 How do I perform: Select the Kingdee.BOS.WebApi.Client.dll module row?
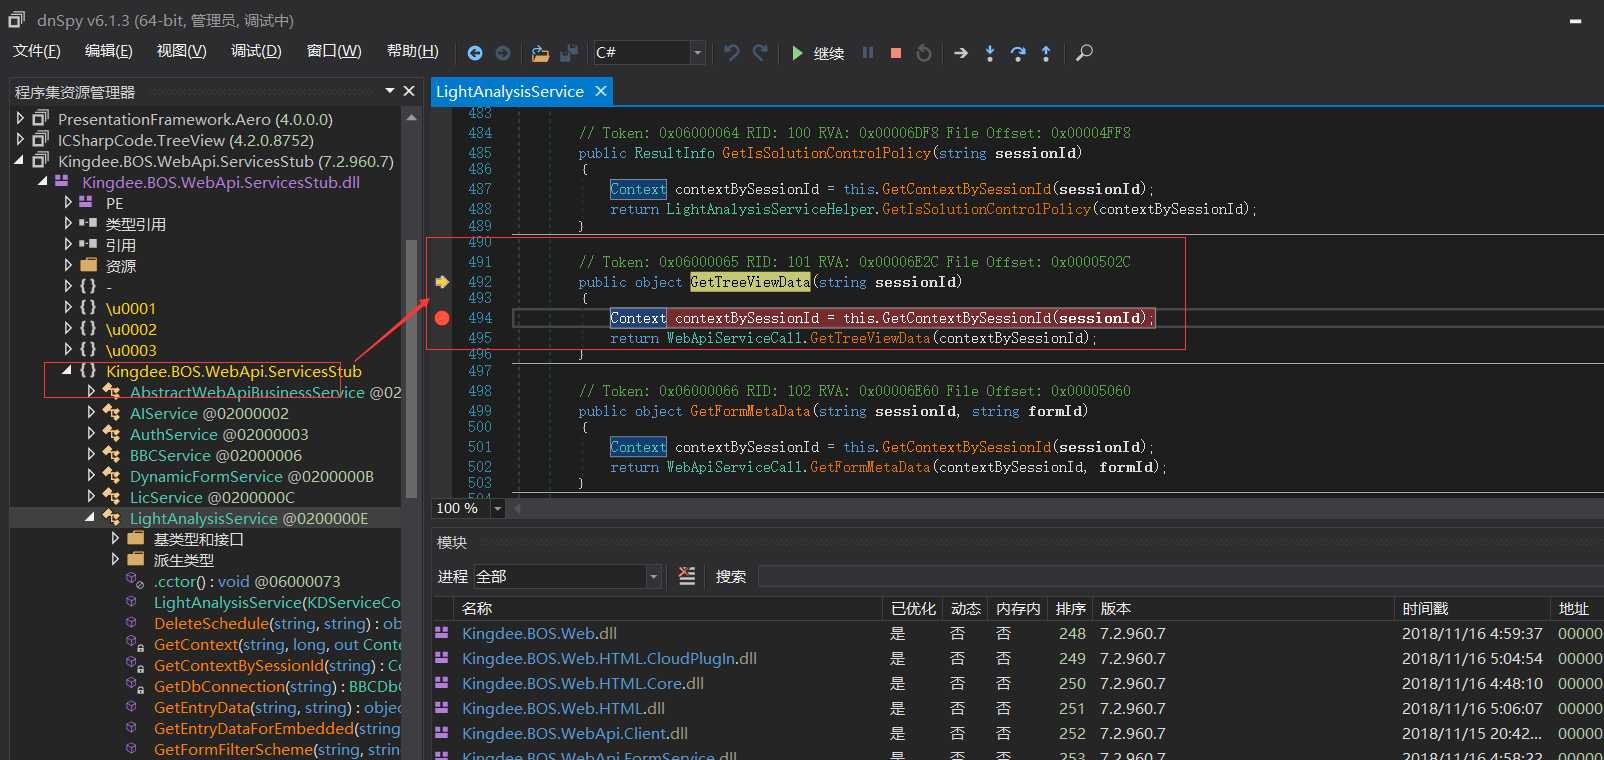[x=1018, y=733]
